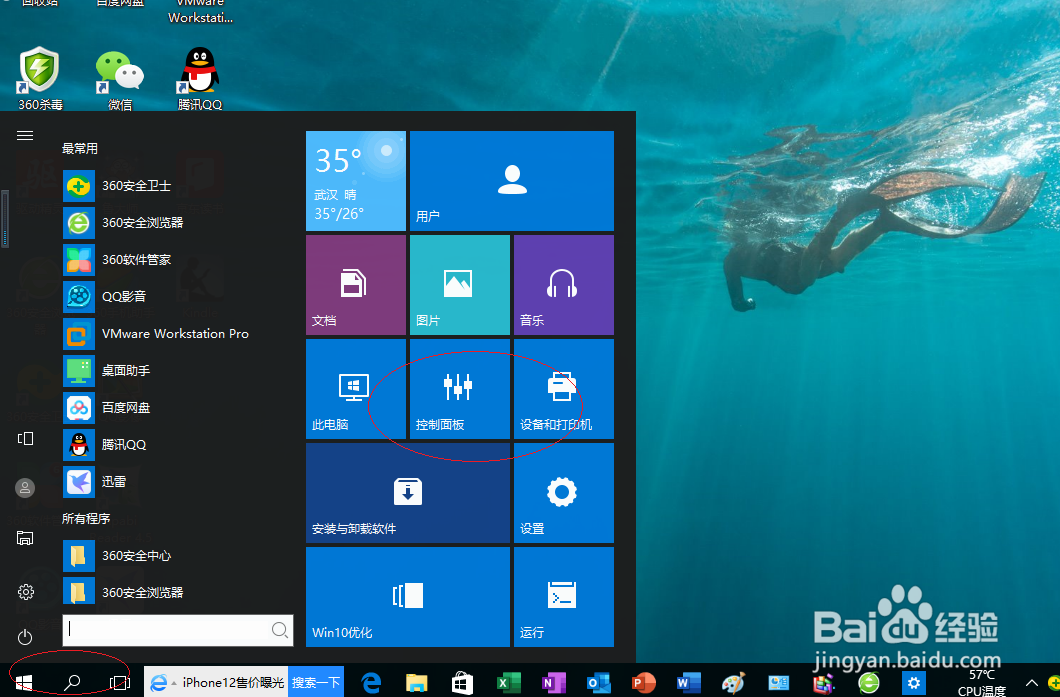Screen dimensions: 1060x697
Task: Open Microsoft Edge from the taskbar
Action: tap(371, 683)
